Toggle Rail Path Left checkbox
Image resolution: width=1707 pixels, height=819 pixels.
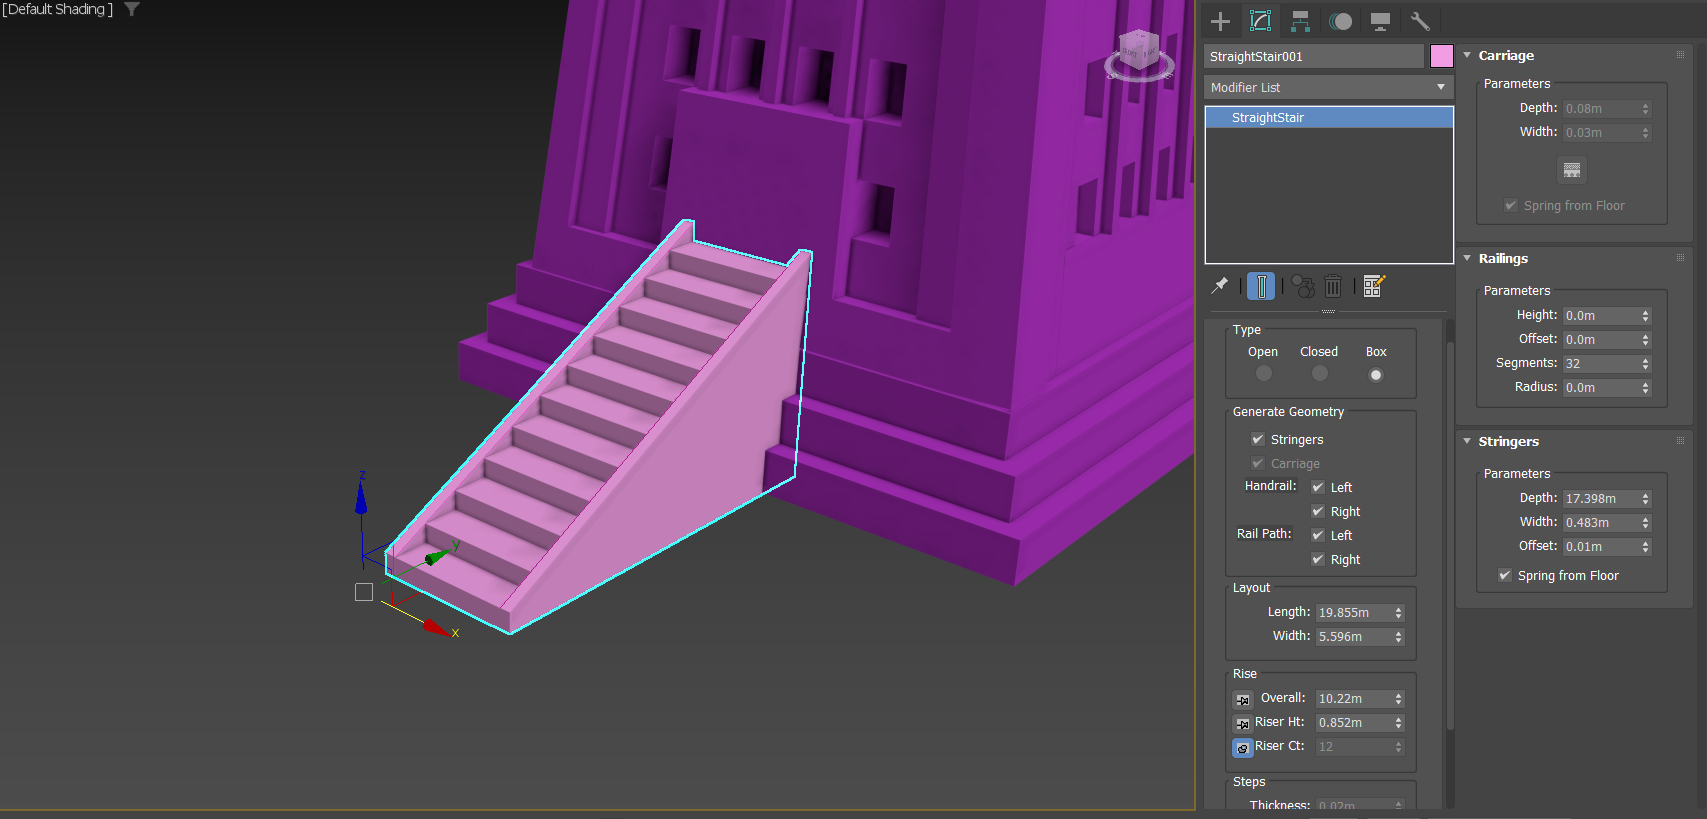click(x=1318, y=535)
